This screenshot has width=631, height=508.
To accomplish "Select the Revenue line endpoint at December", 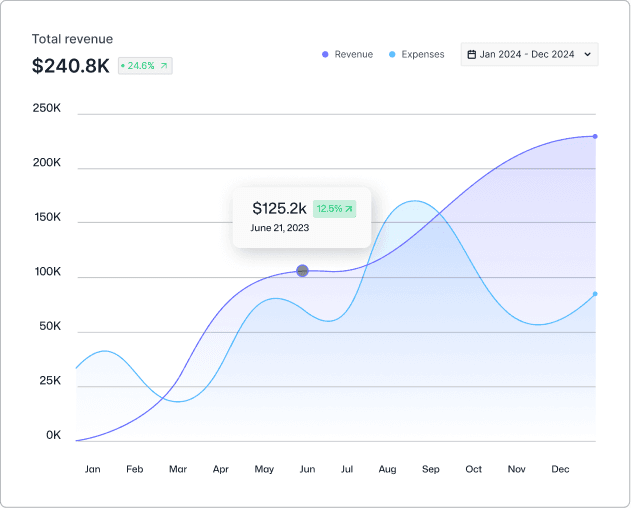I will [595, 136].
